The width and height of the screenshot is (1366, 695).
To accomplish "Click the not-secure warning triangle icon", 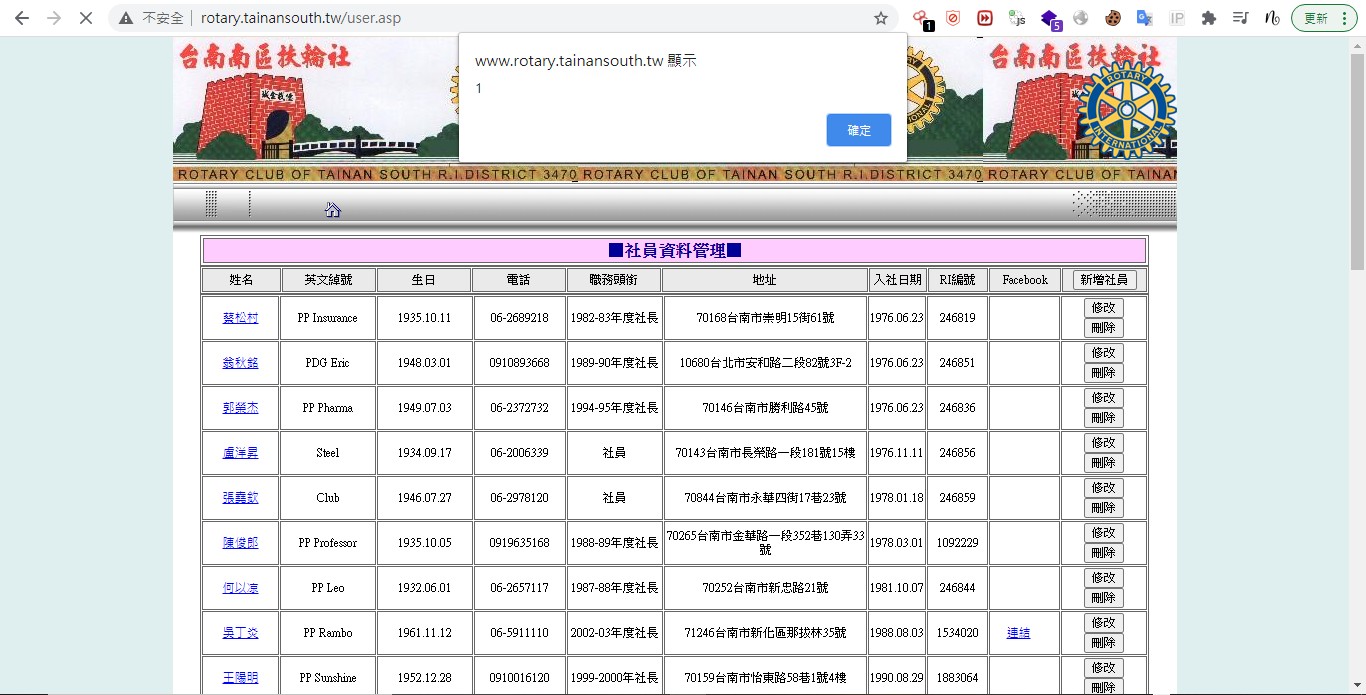I will [x=126, y=18].
